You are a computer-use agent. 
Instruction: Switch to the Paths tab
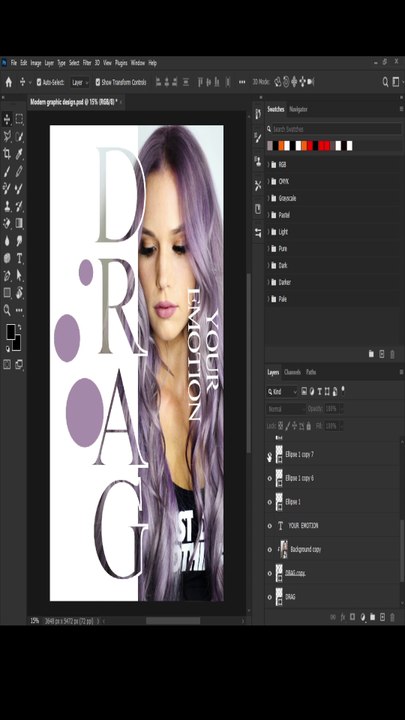(311, 372)
